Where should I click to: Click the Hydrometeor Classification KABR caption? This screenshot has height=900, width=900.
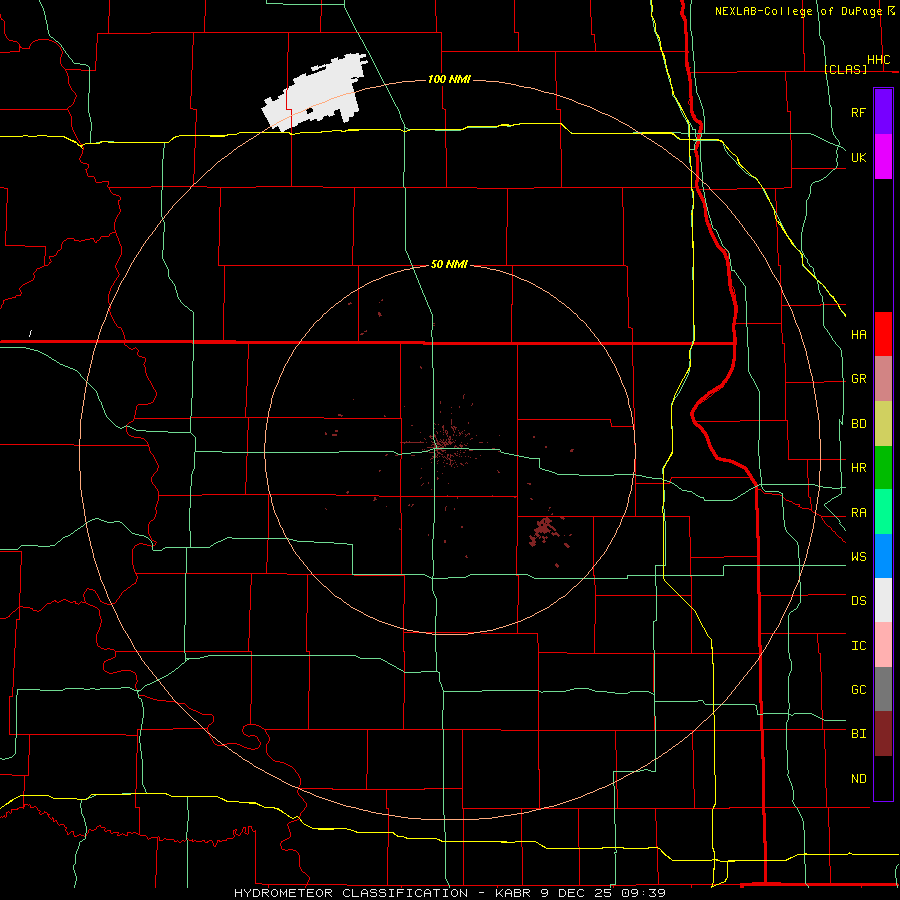pyautogui.click(x=450, y=893)
